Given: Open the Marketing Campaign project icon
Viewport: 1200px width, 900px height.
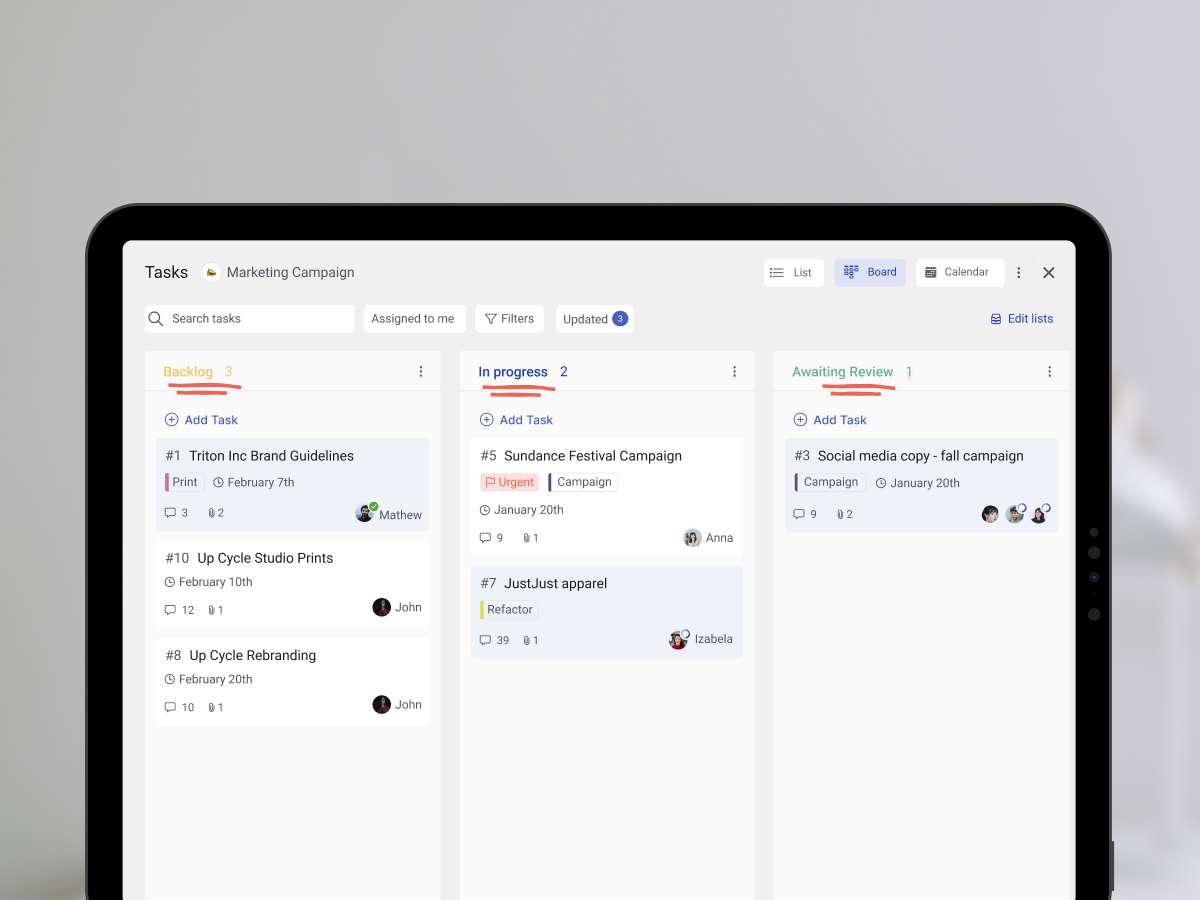Looking at the screenshot, I should (211, 272).
